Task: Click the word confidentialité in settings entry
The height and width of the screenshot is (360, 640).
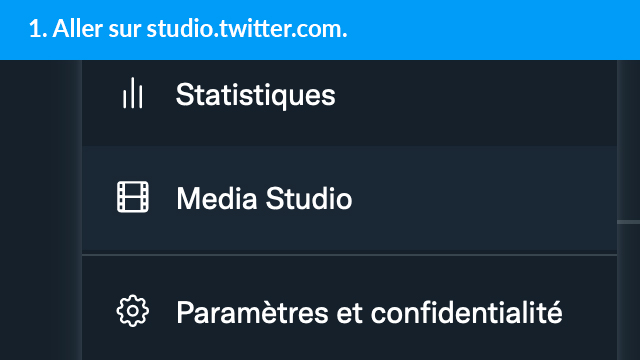Action: 467,312
